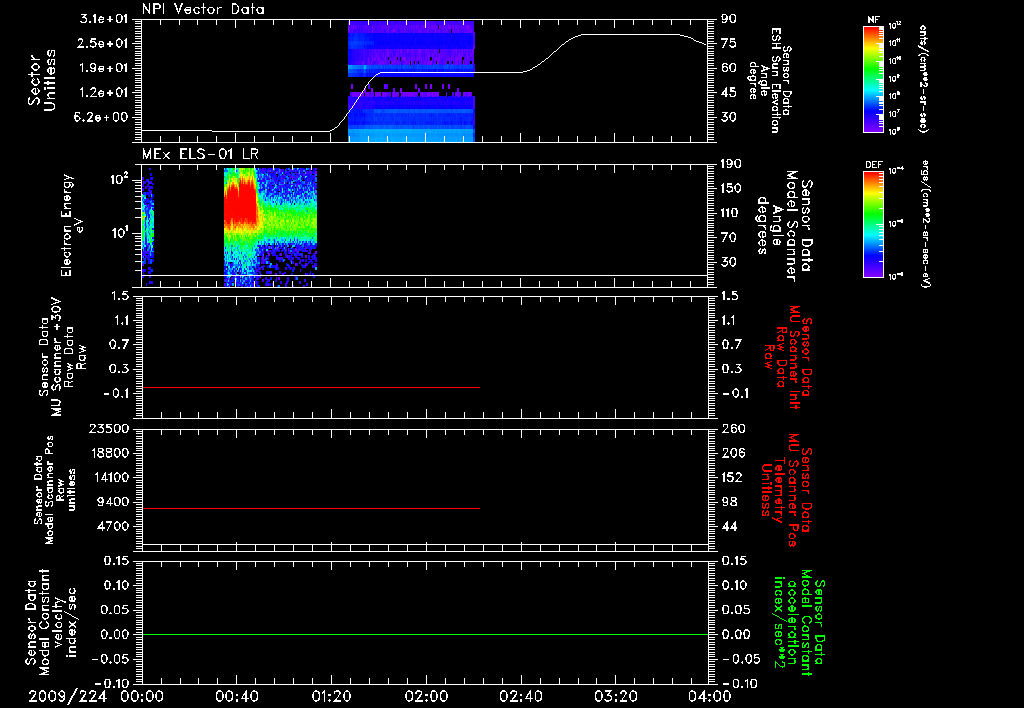Click the "00:40" time tick label
The height and width of the screenshot is (708, 1024).
(236, 696)
